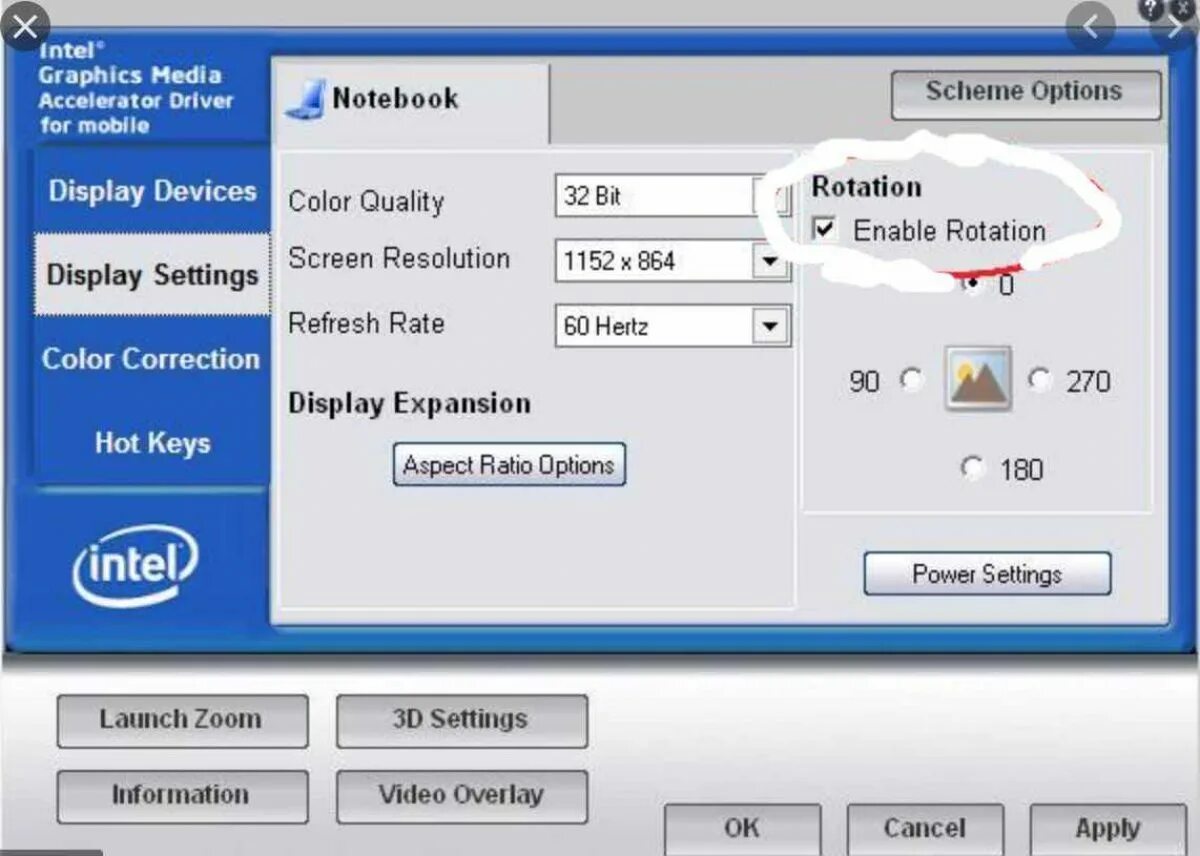This screenshot has height=856, width=1200.
Task: Click the Apply button
Action: coord(1108,829)
